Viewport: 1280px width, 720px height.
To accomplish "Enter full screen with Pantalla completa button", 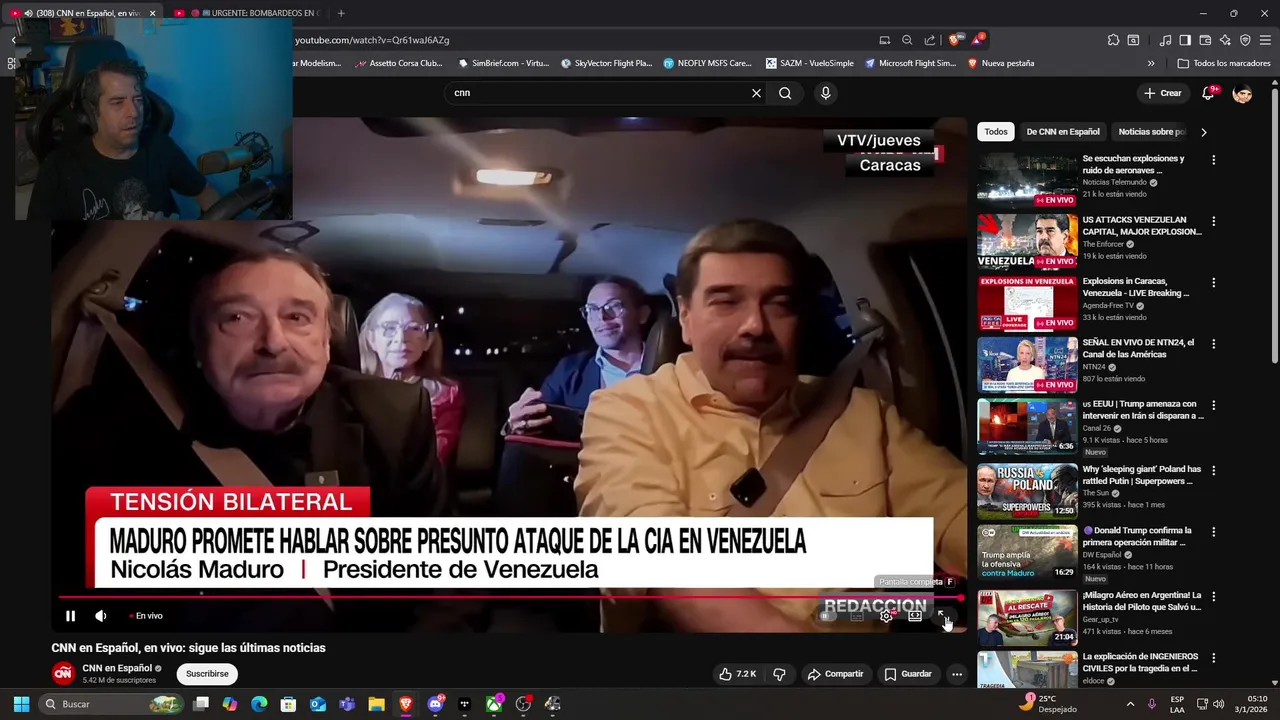I will coord(943,616).
